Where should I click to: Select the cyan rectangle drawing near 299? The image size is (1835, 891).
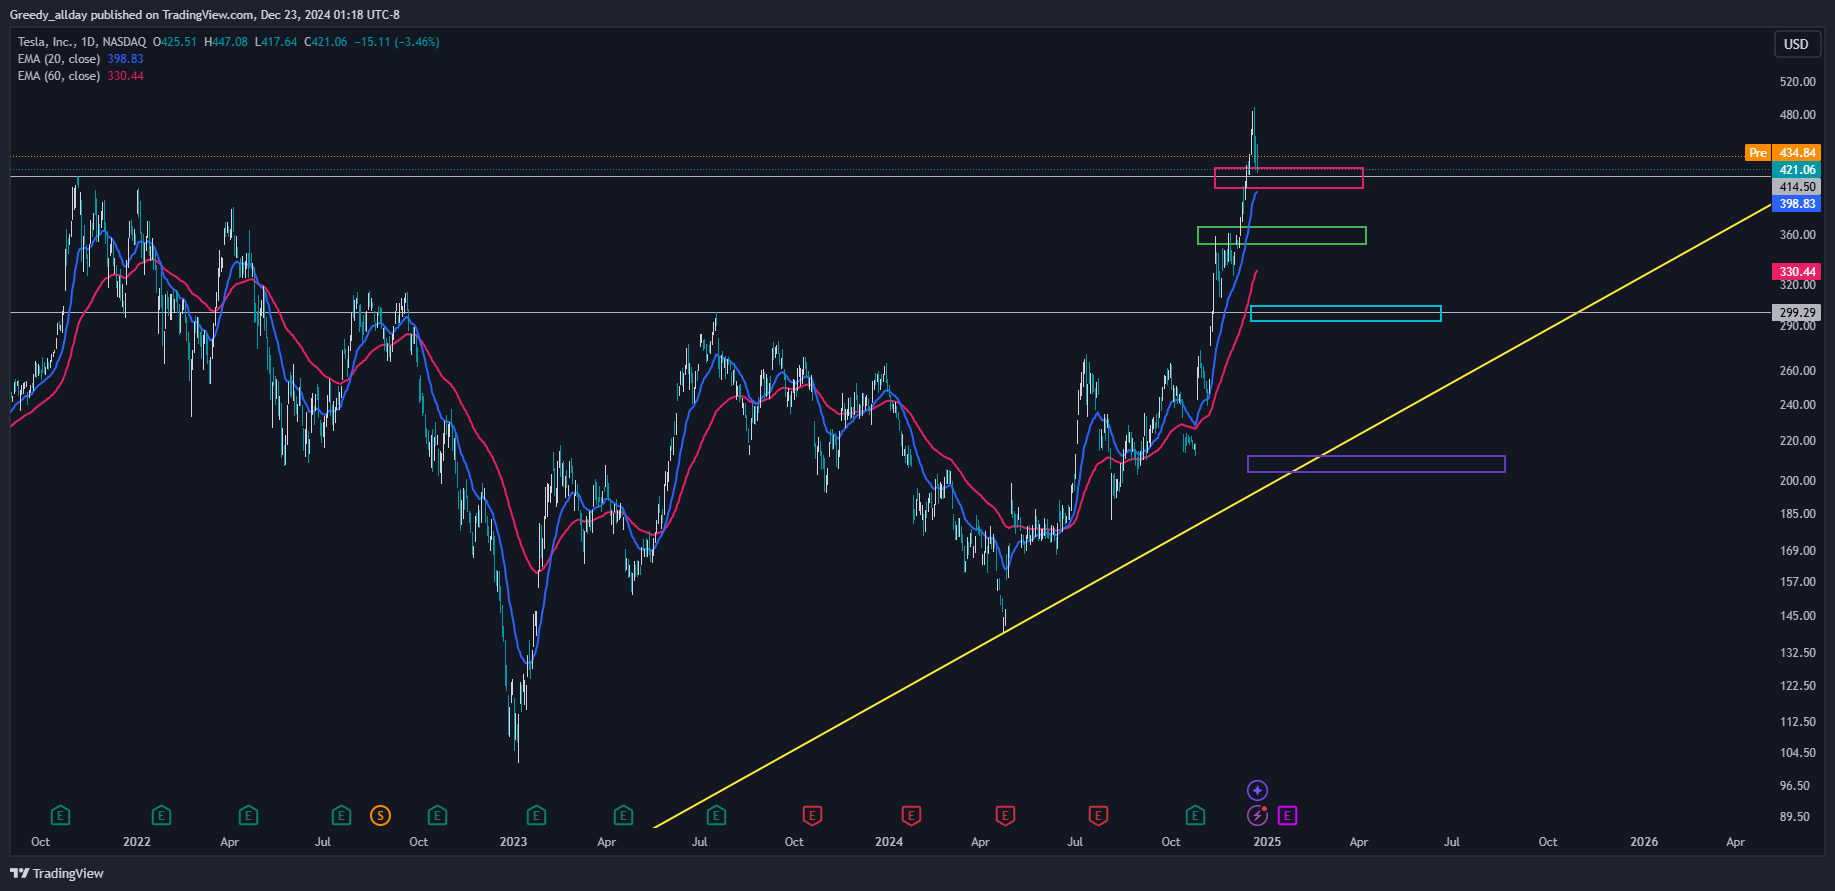tap(1345, 314)
